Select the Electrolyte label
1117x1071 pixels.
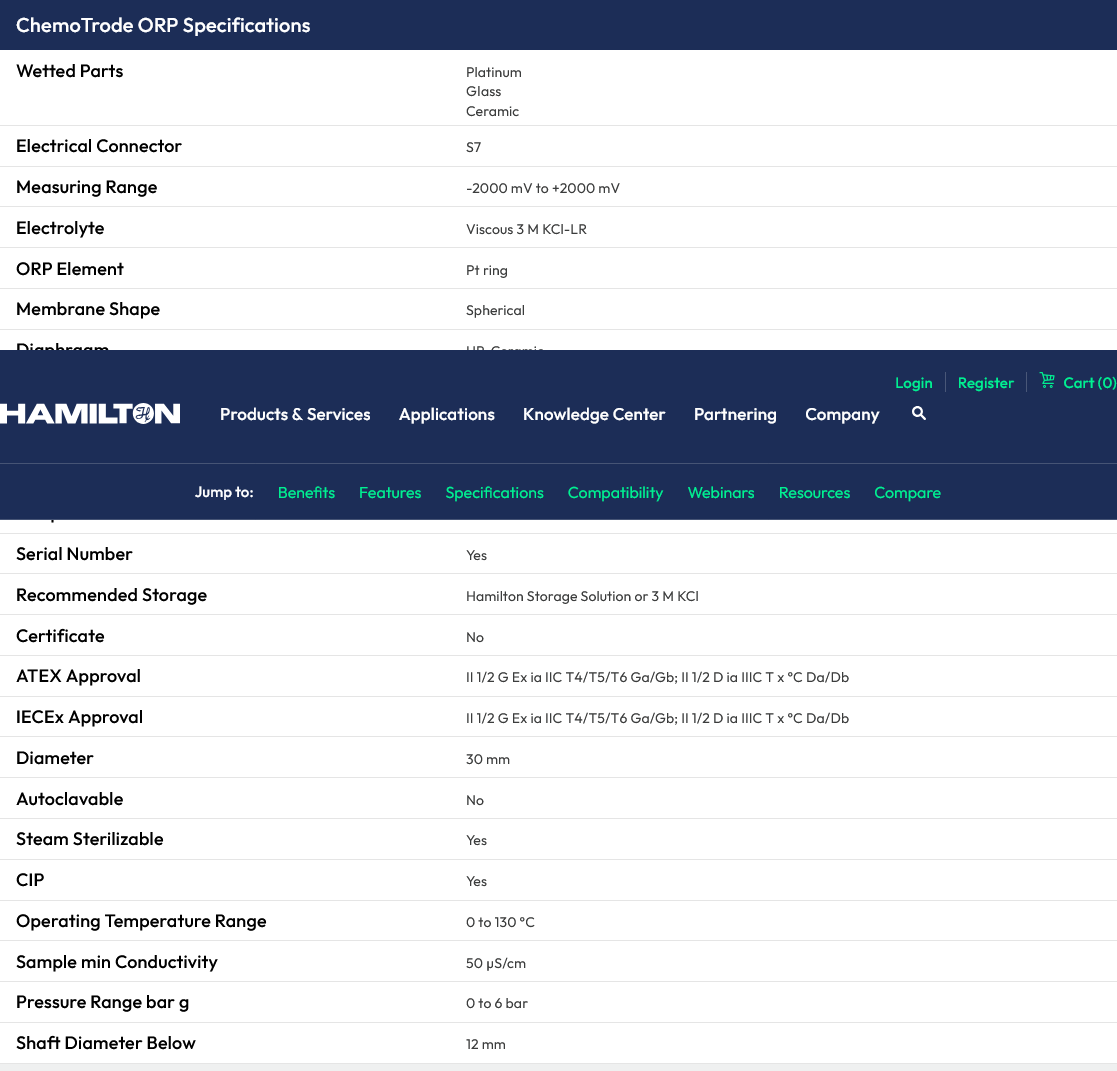[61, 228]
